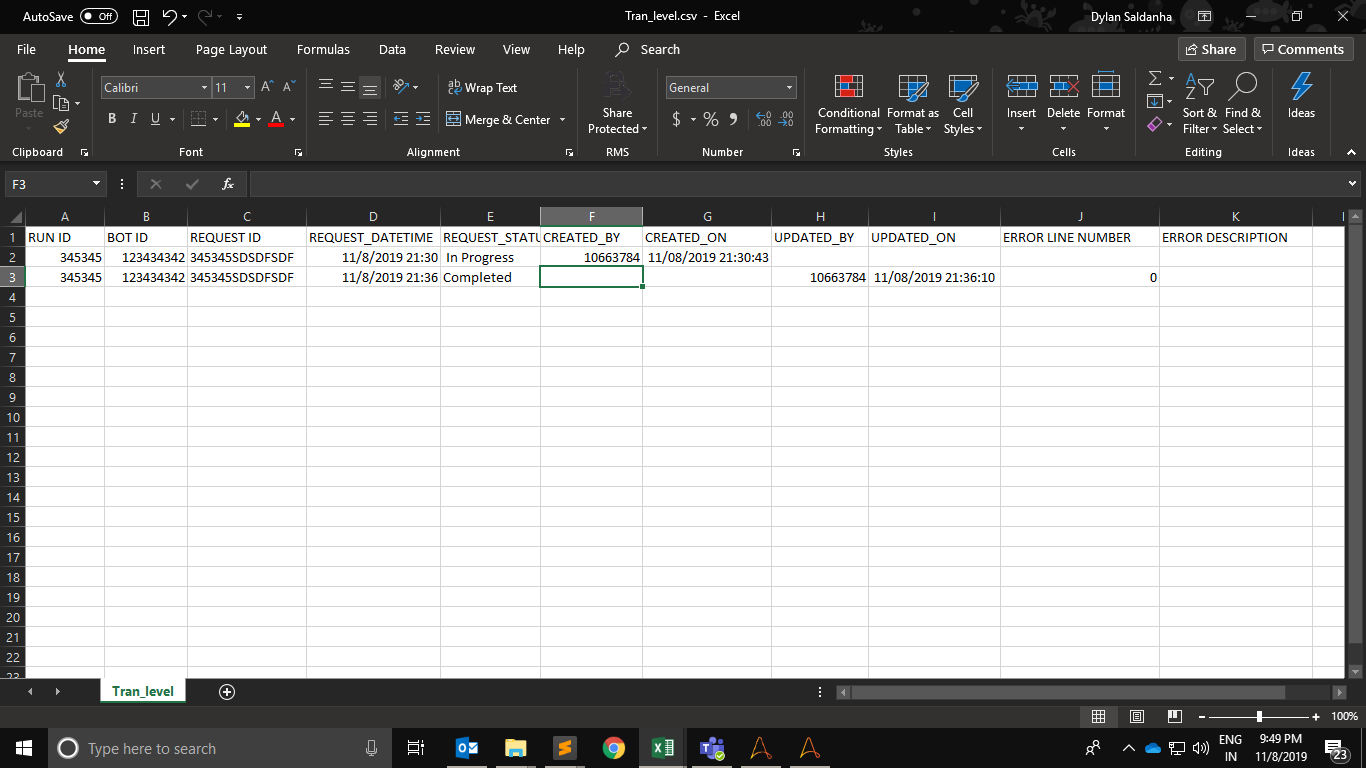The height and width of the screenshot is (768, 1366).
Task: Open the Formulas ribbon tab
Action: tap(323, 49)
